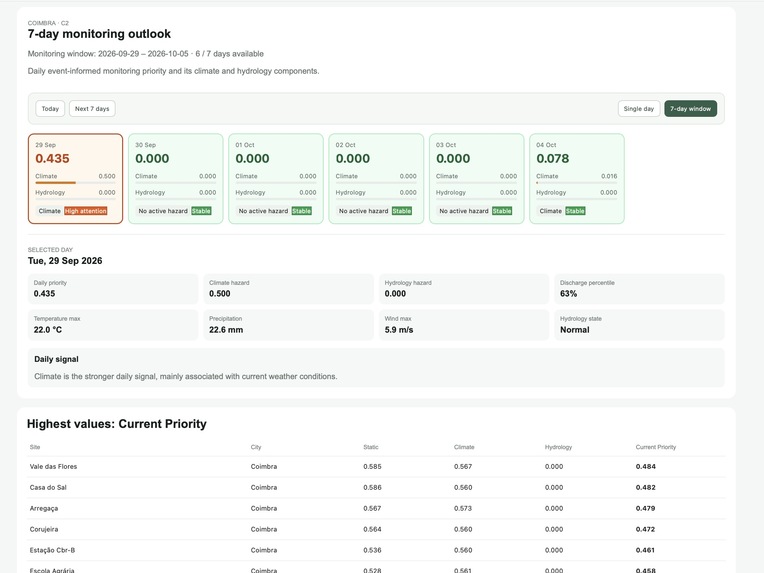
Task: Click the Current Priority column header
Action: tap(656, 447)
